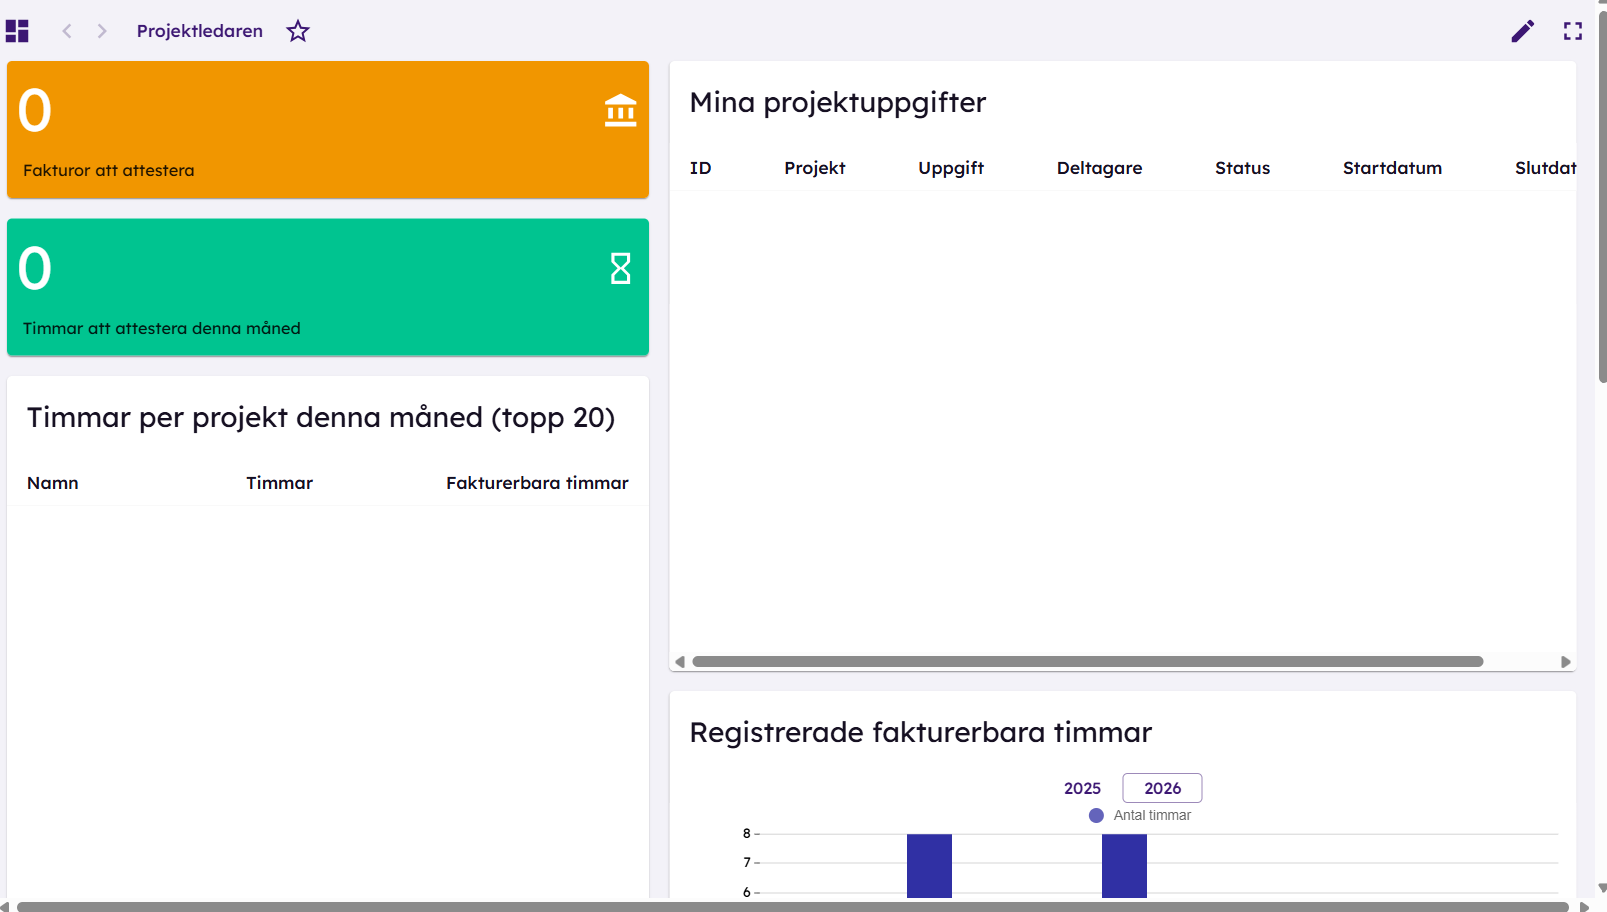Open Timmar att attestera denna månad card
Viewport: 1607px width, 912px height.
point(328,287)
